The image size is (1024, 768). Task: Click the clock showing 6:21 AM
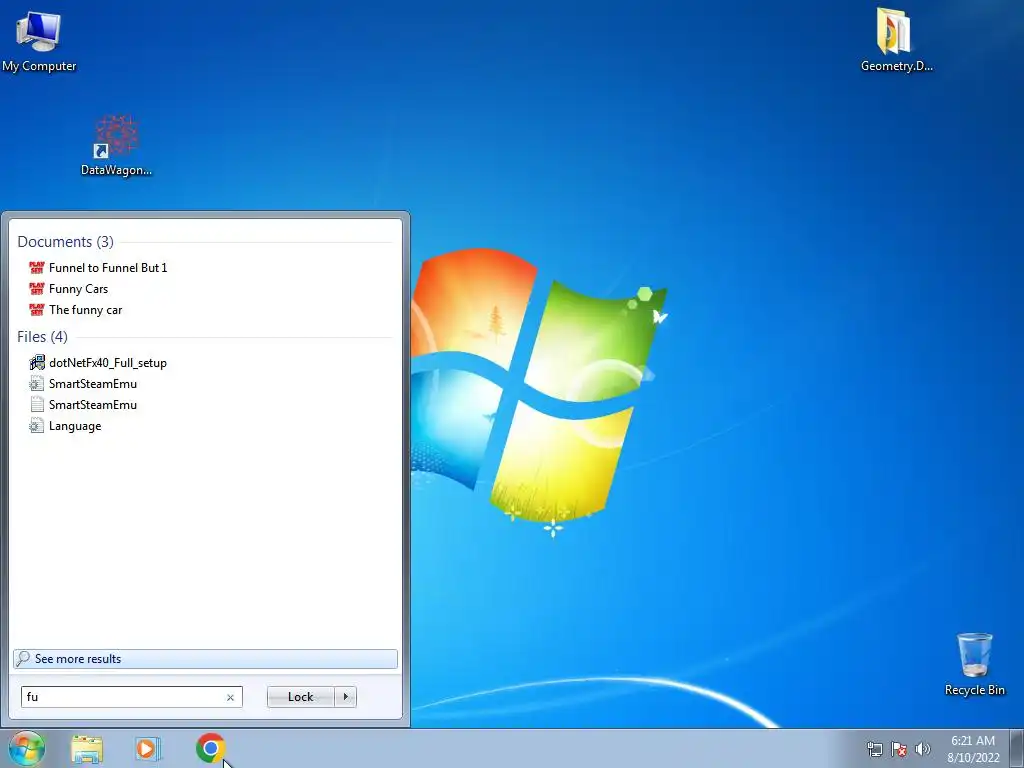[973, 749]
